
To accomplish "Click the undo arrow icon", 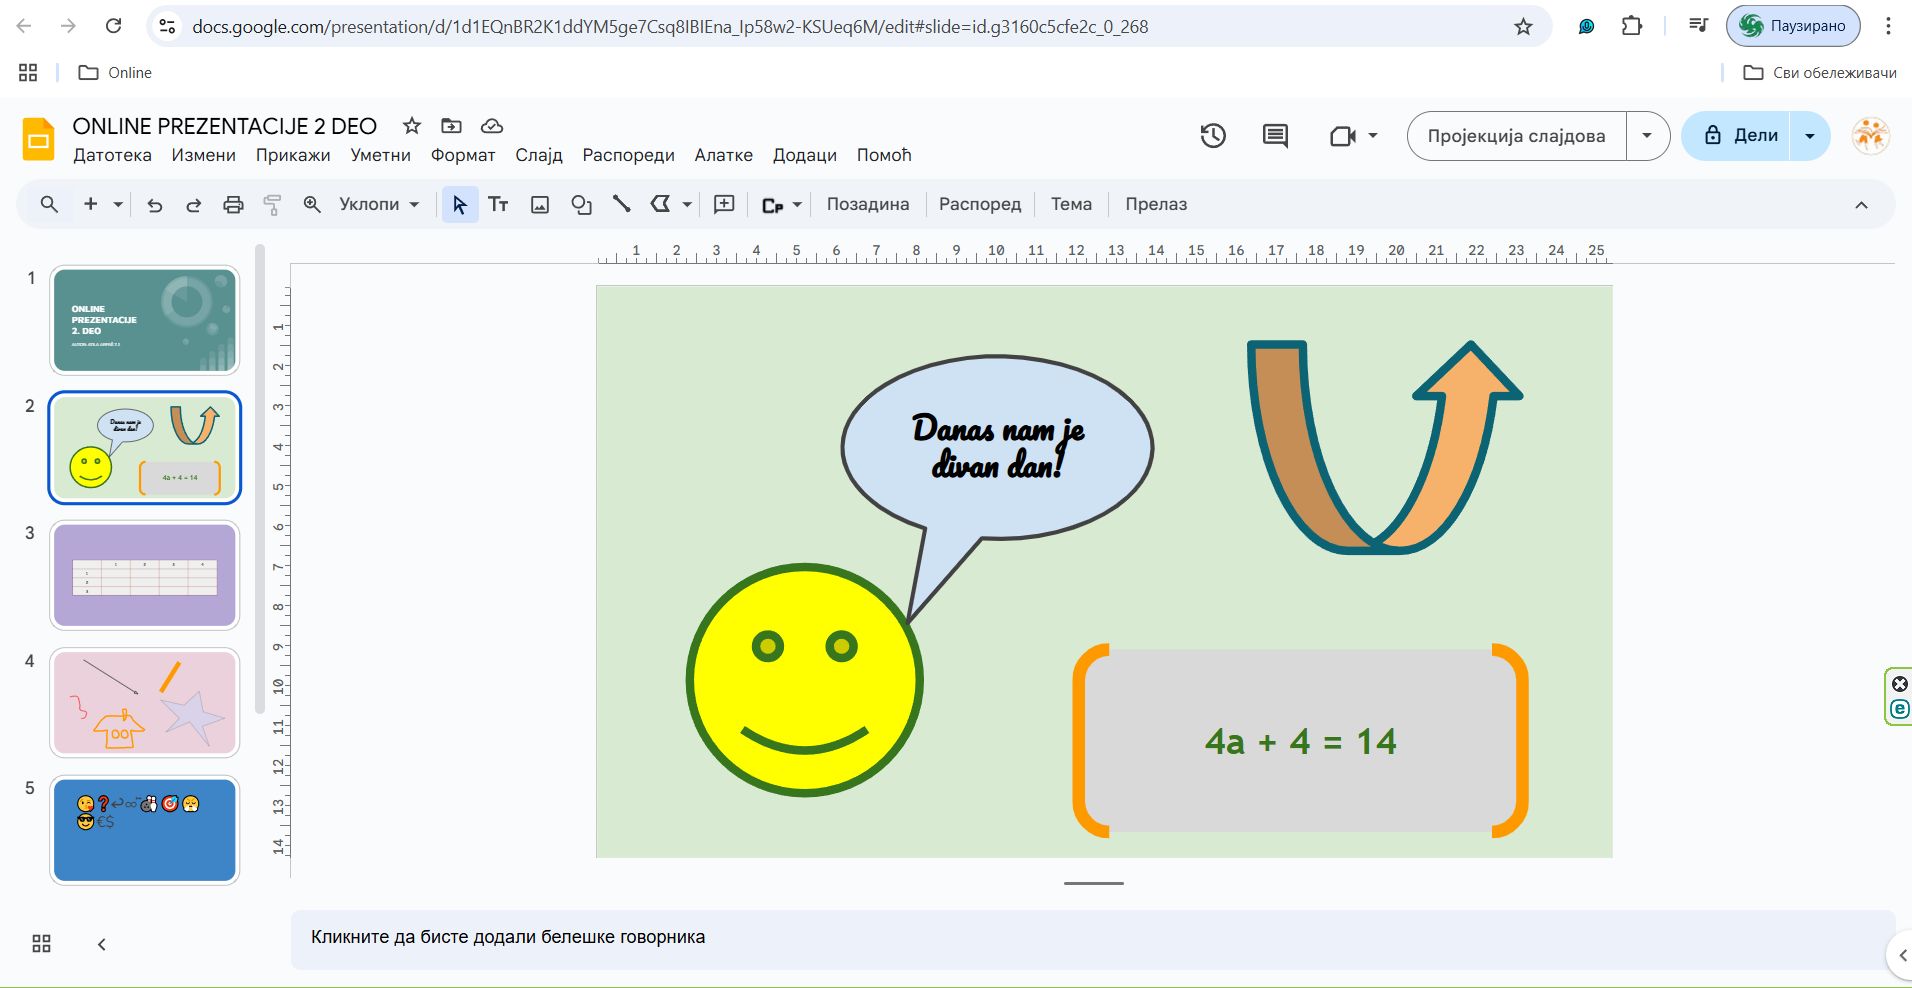I will tap(154, 205).
